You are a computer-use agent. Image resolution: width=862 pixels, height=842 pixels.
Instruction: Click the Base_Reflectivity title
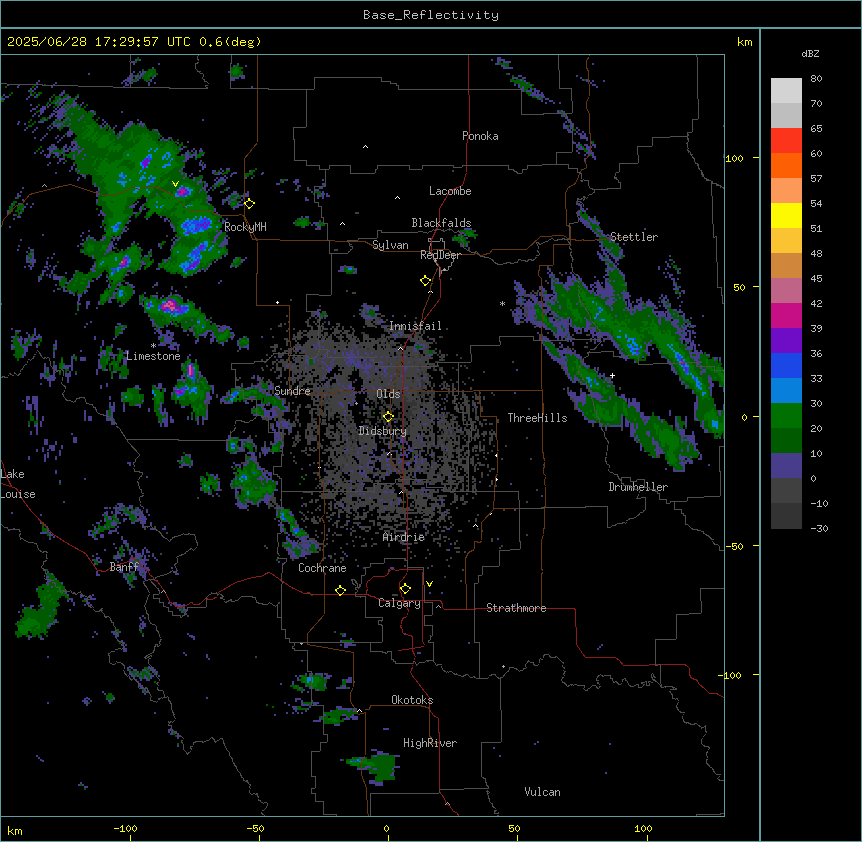click(431, 15)
